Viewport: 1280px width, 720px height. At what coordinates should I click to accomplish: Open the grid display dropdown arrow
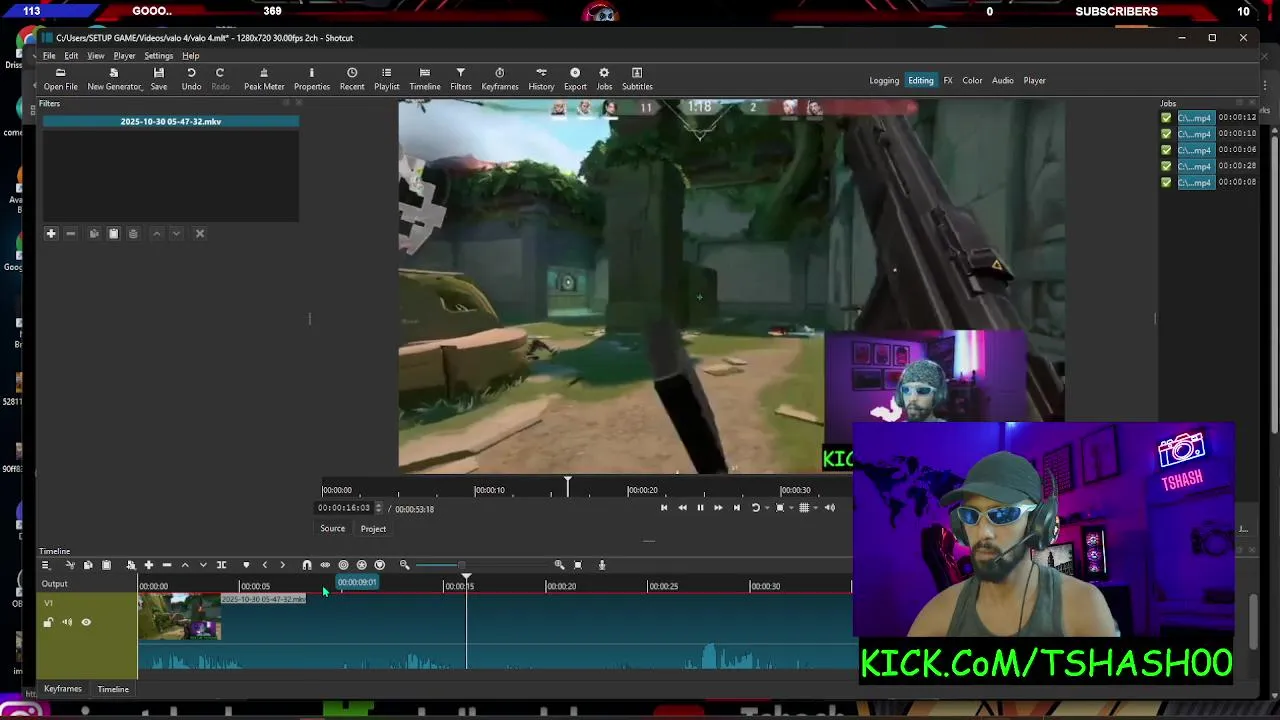coord(814,508)
